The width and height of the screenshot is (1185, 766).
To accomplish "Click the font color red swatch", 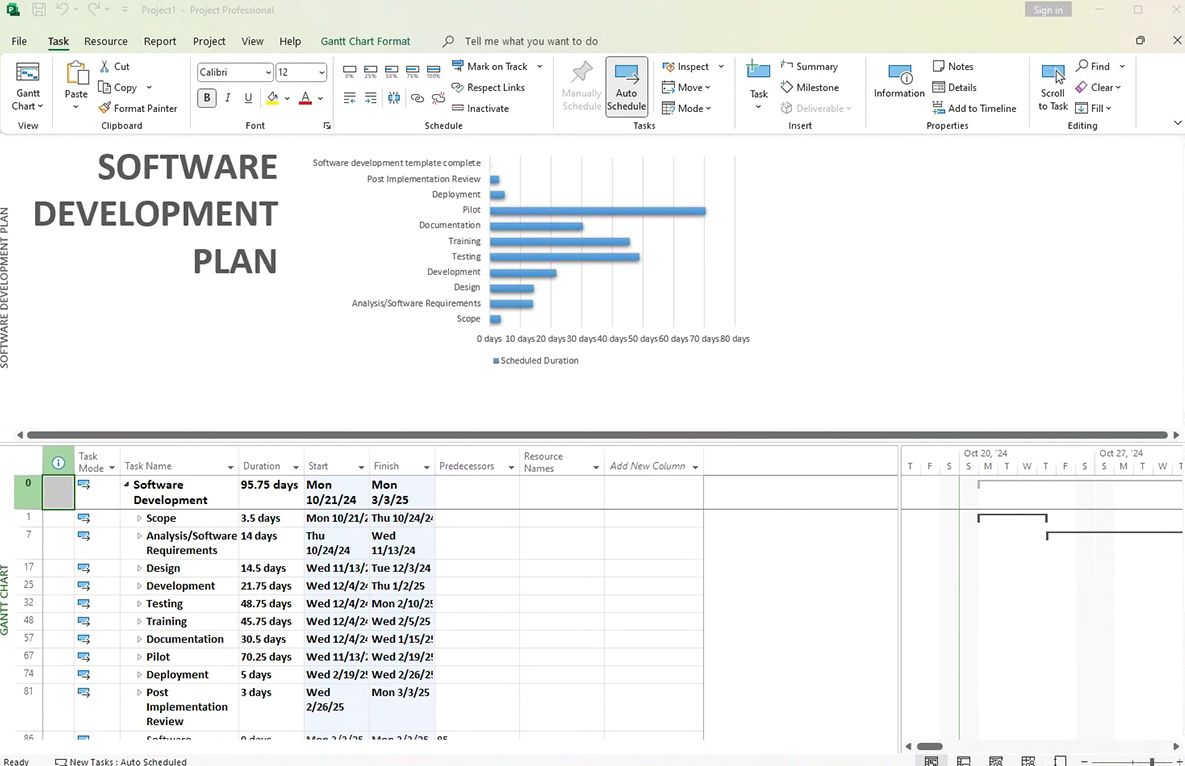I will pos(305,98).
